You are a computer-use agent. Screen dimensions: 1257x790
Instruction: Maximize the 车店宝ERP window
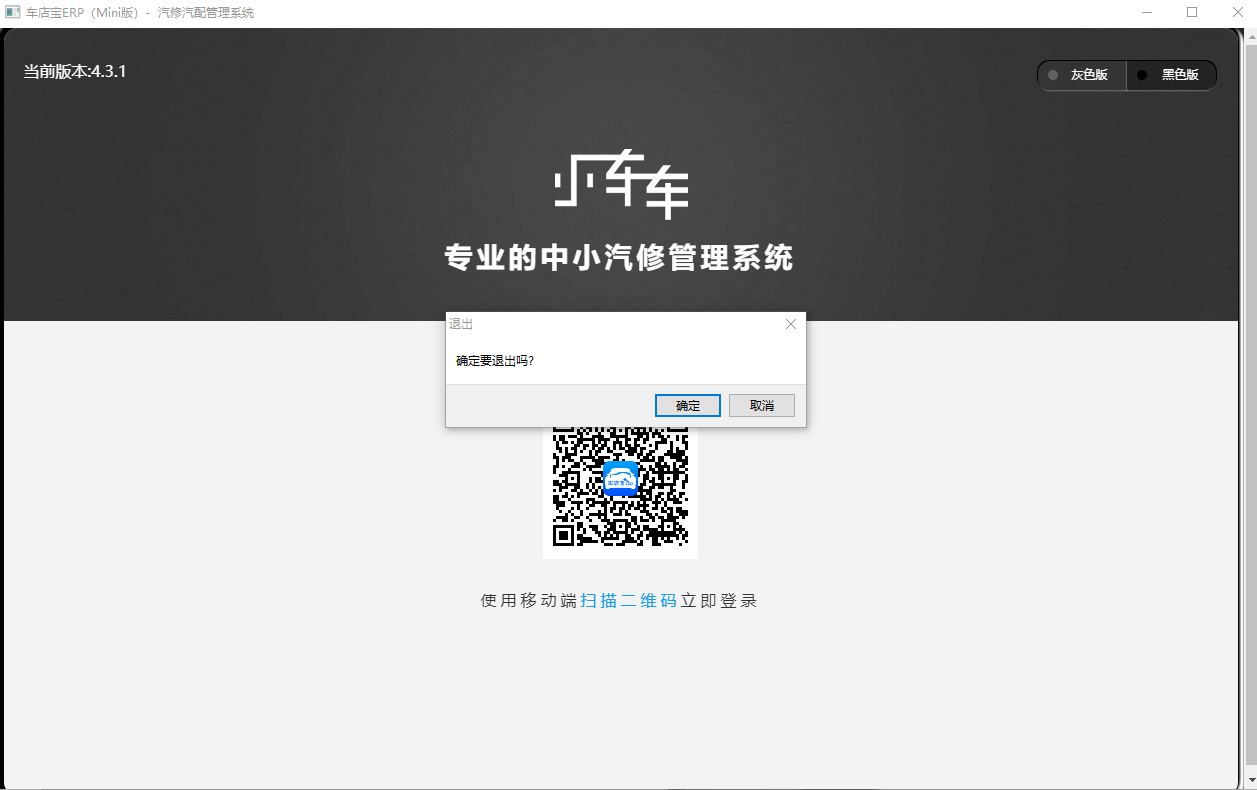point(1192,12)
